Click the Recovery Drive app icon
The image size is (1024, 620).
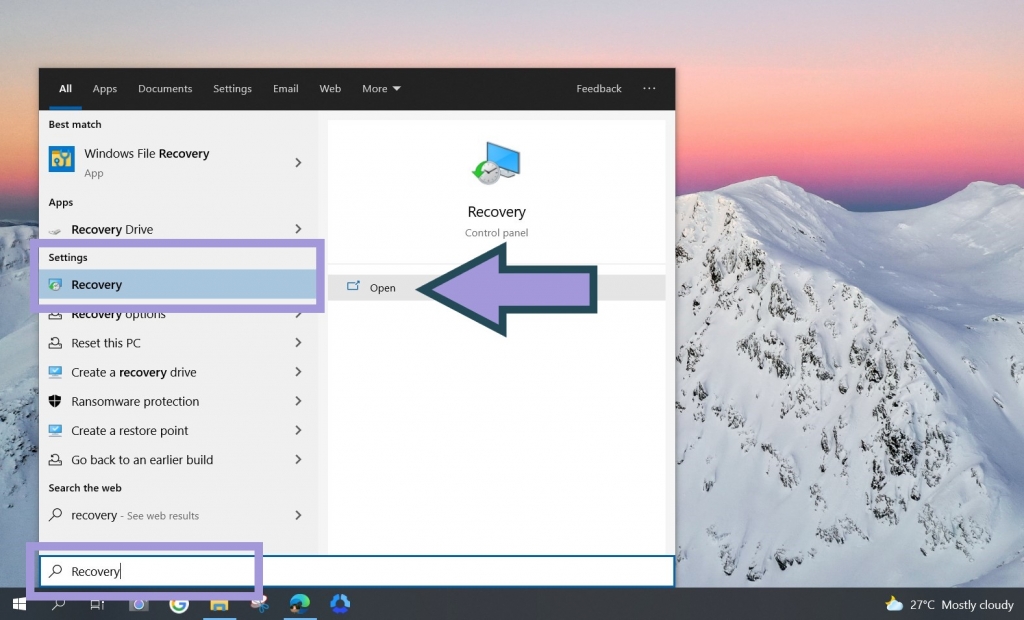pos(55,229)
